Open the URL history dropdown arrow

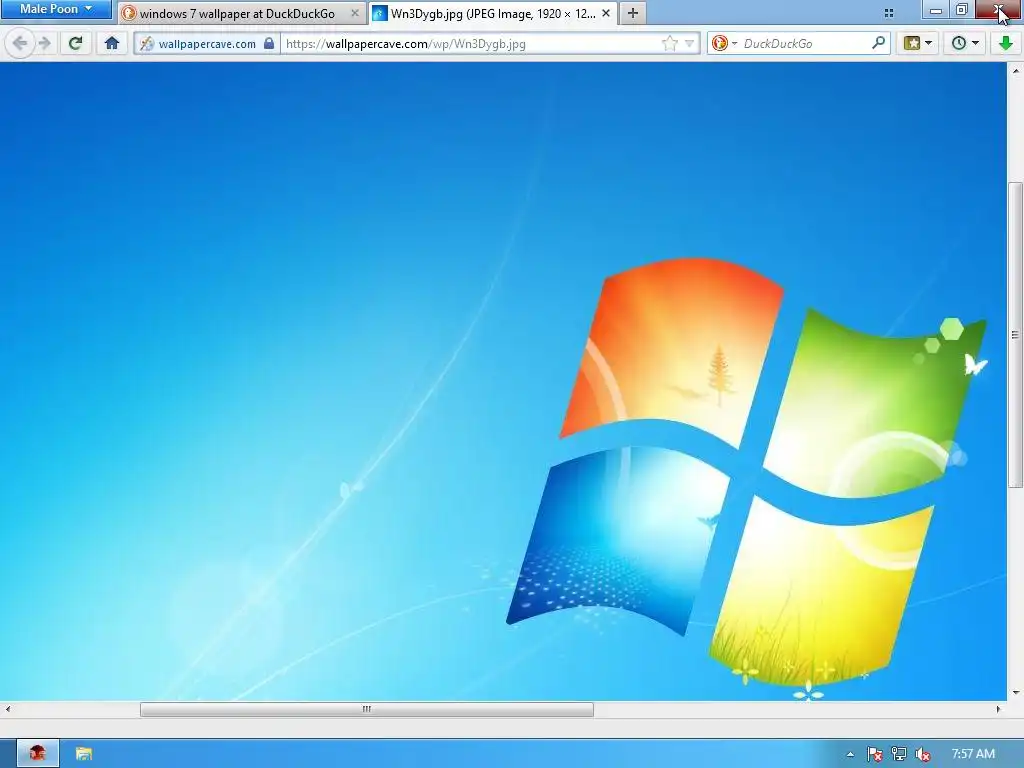689,44
